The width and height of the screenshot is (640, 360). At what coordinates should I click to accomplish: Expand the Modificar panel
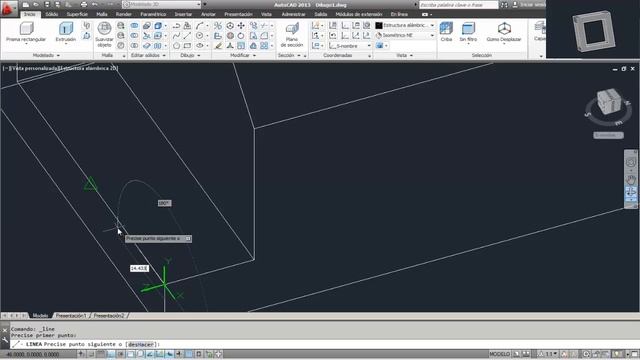(243, 56)
